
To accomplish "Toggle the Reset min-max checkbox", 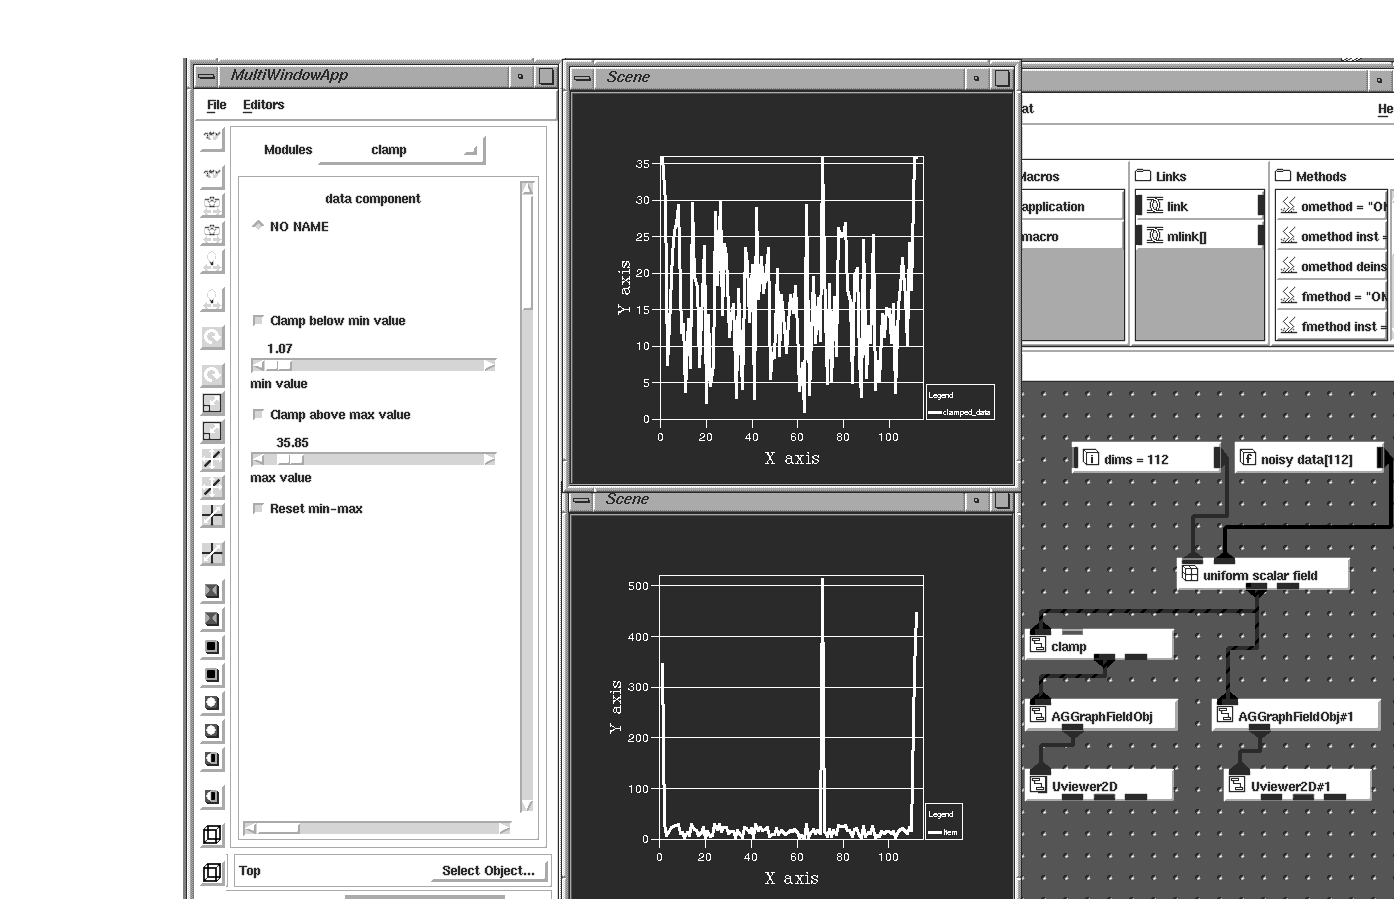I will pyautogui.click(x=259, y=509).
